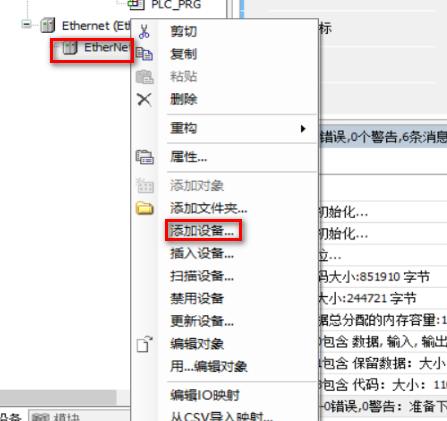447x421 pixels.
Task: Click the yellow folder icon beside 添加文件夹
Action: (145, 208)
